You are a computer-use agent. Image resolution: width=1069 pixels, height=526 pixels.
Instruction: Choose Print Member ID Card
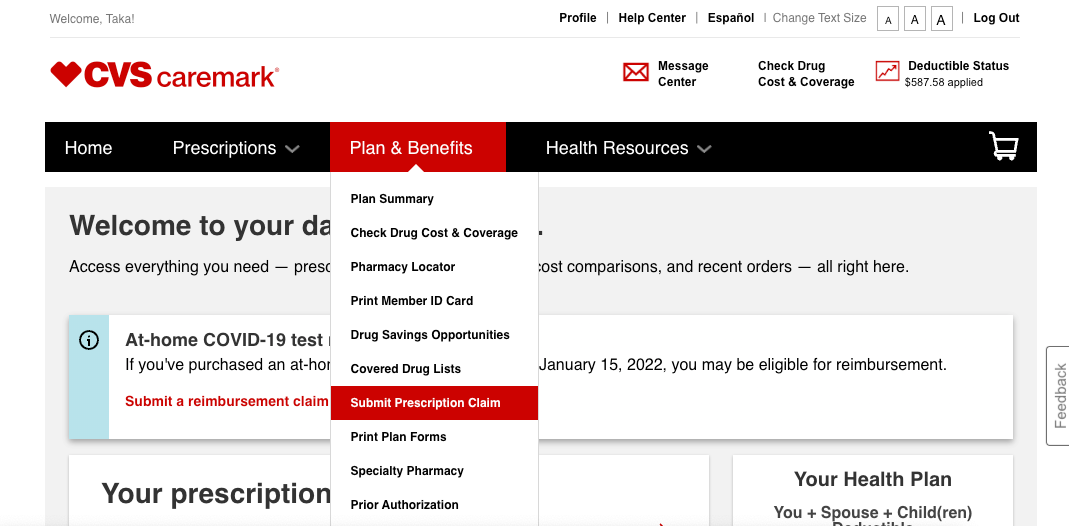coord(412,301)
